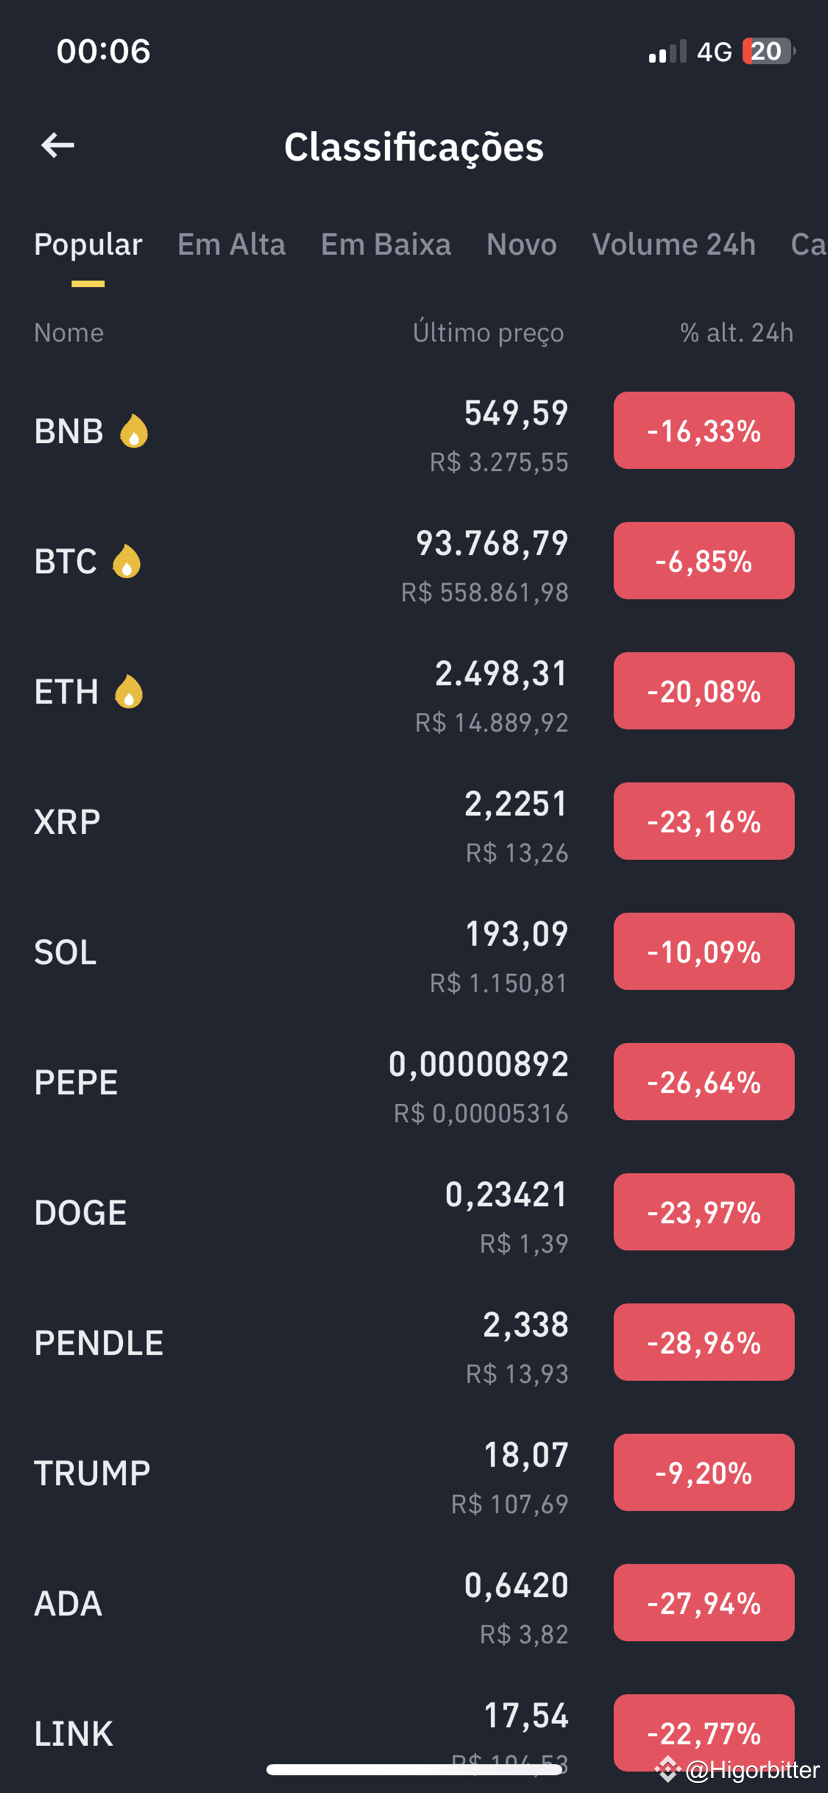The width and height of the screenshot is (828, 1793).
Task: Tap the battery indicator in status bar
Action: [x=768, y=51]
